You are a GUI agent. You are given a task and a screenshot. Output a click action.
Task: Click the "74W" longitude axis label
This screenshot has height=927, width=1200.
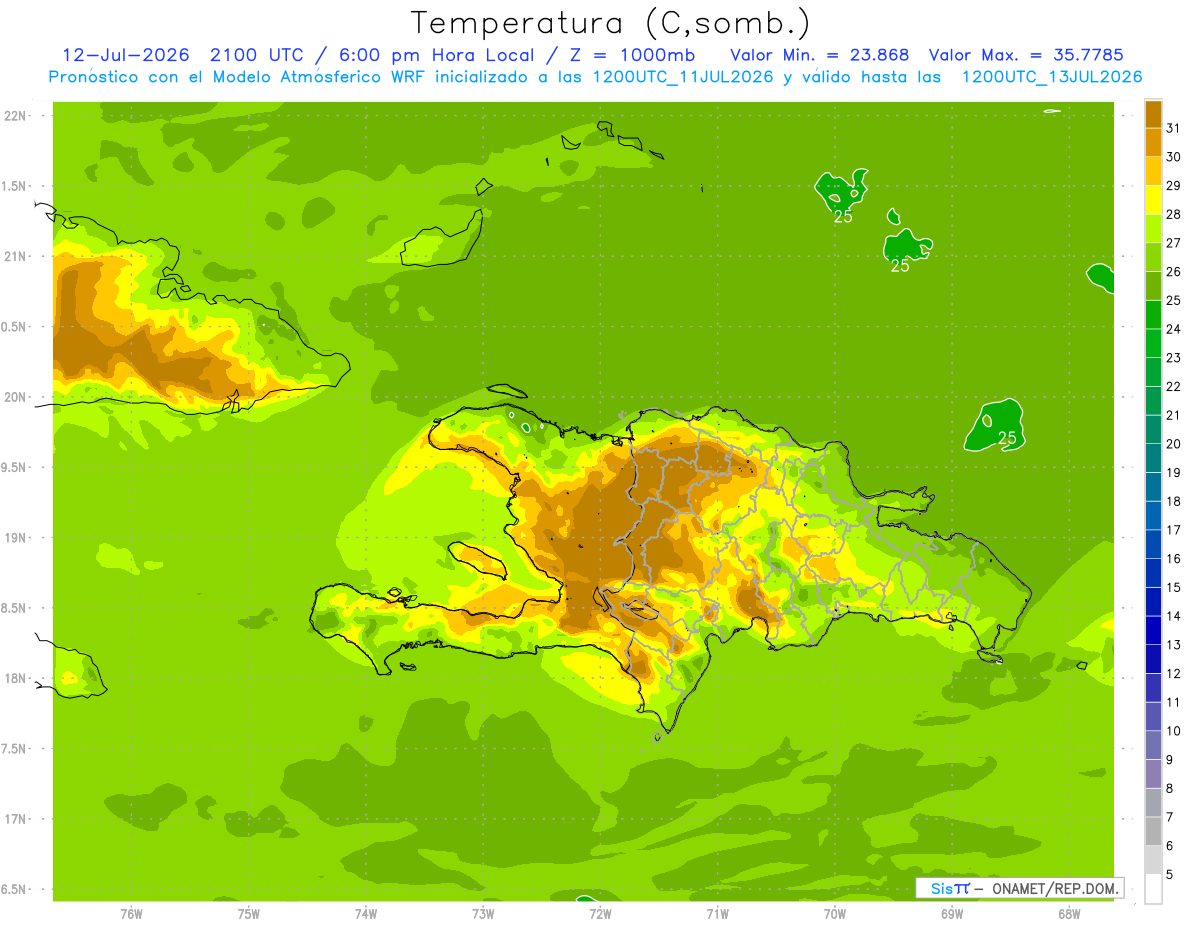(366, 913)
